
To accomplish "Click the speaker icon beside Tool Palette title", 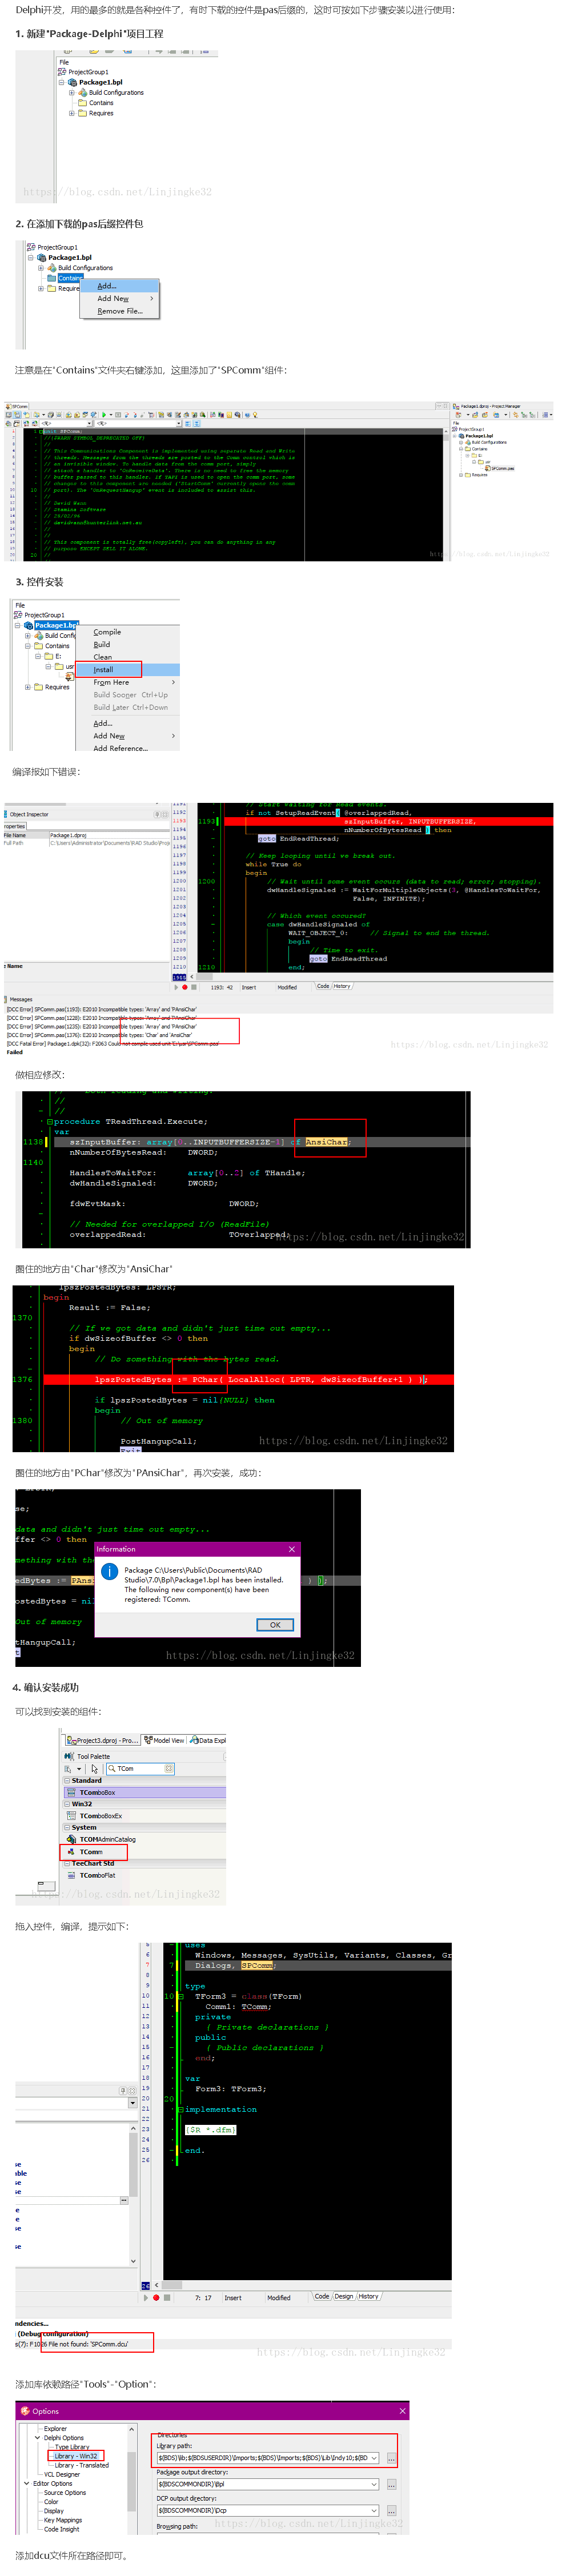I will pos(69,1756).
